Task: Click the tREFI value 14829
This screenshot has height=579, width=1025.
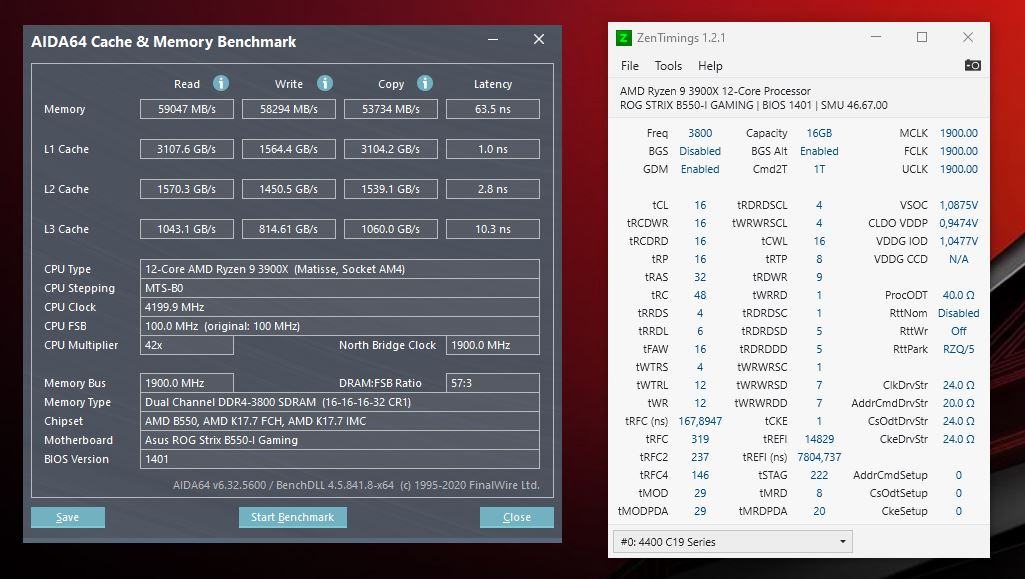Action: tap(819, 439)
